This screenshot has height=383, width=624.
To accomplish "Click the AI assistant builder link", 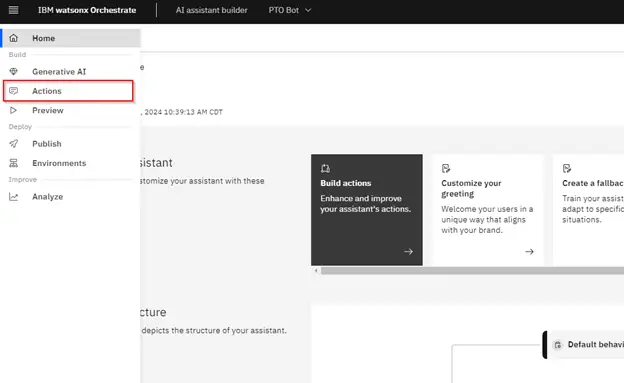I will pos(211,10).
